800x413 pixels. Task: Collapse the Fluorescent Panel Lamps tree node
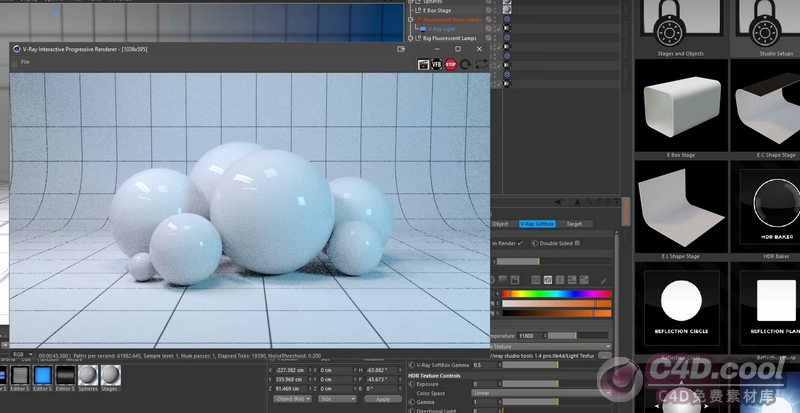(410, 20)
